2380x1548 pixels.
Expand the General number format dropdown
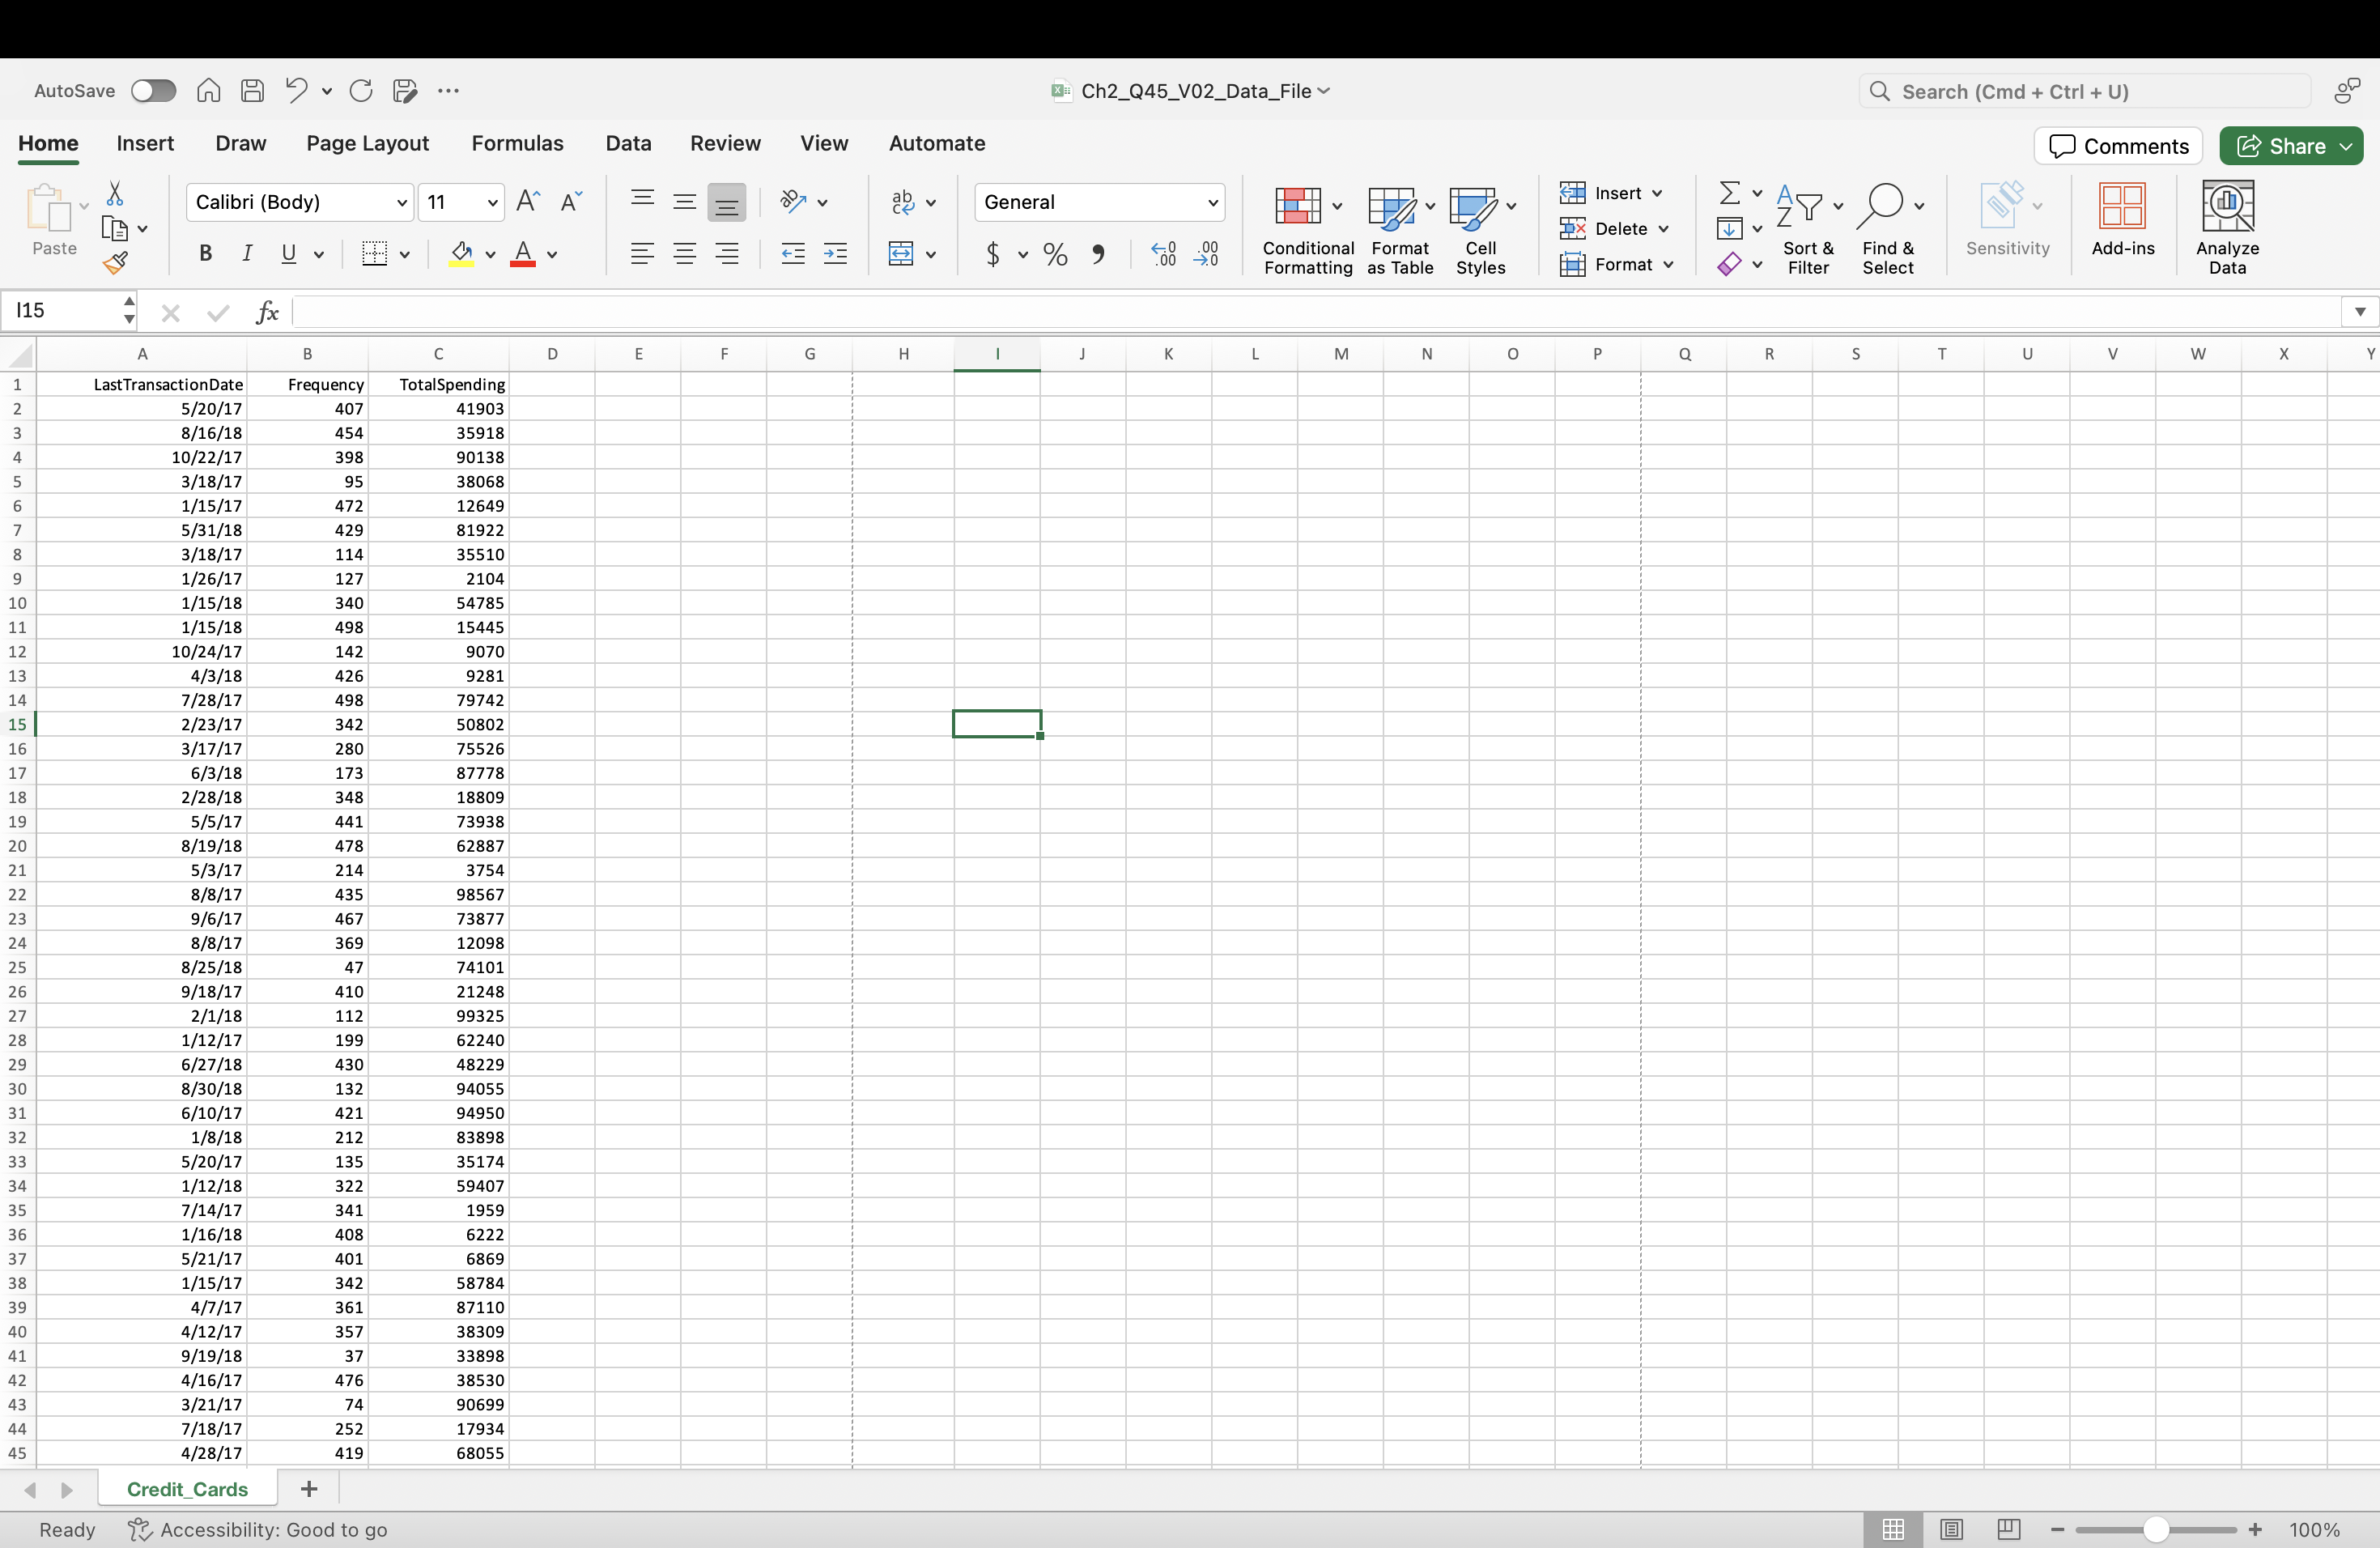[1212, 202]
